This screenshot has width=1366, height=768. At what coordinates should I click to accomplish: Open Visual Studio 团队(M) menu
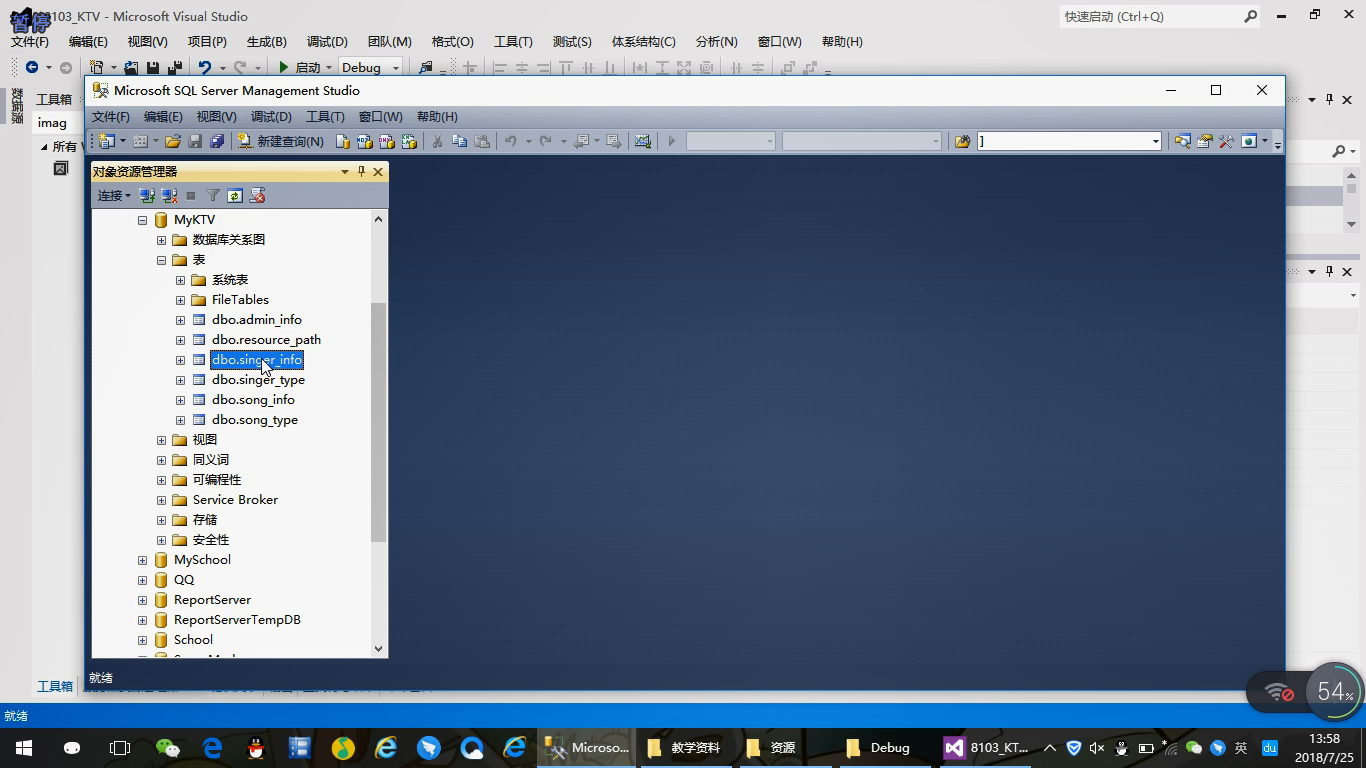point(389,41)
